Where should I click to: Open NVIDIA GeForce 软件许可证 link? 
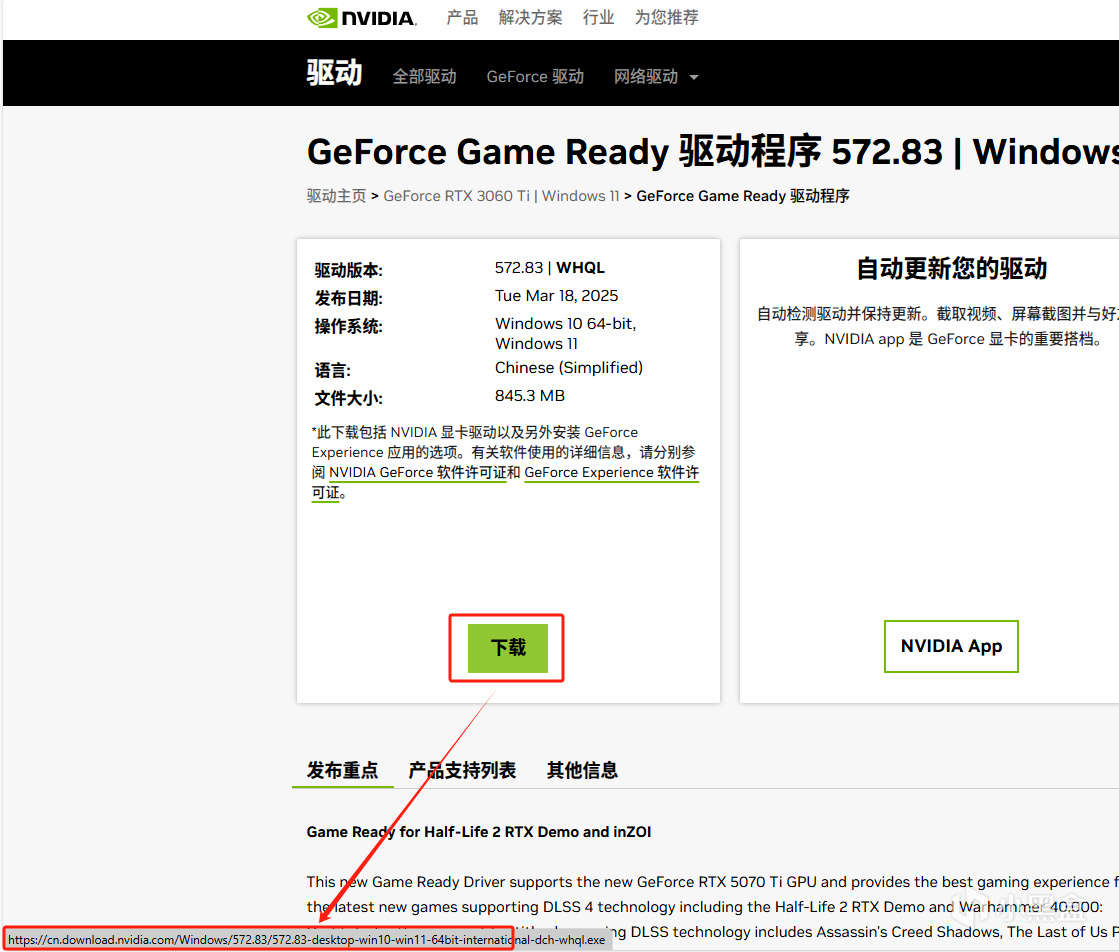coord(417,472)
